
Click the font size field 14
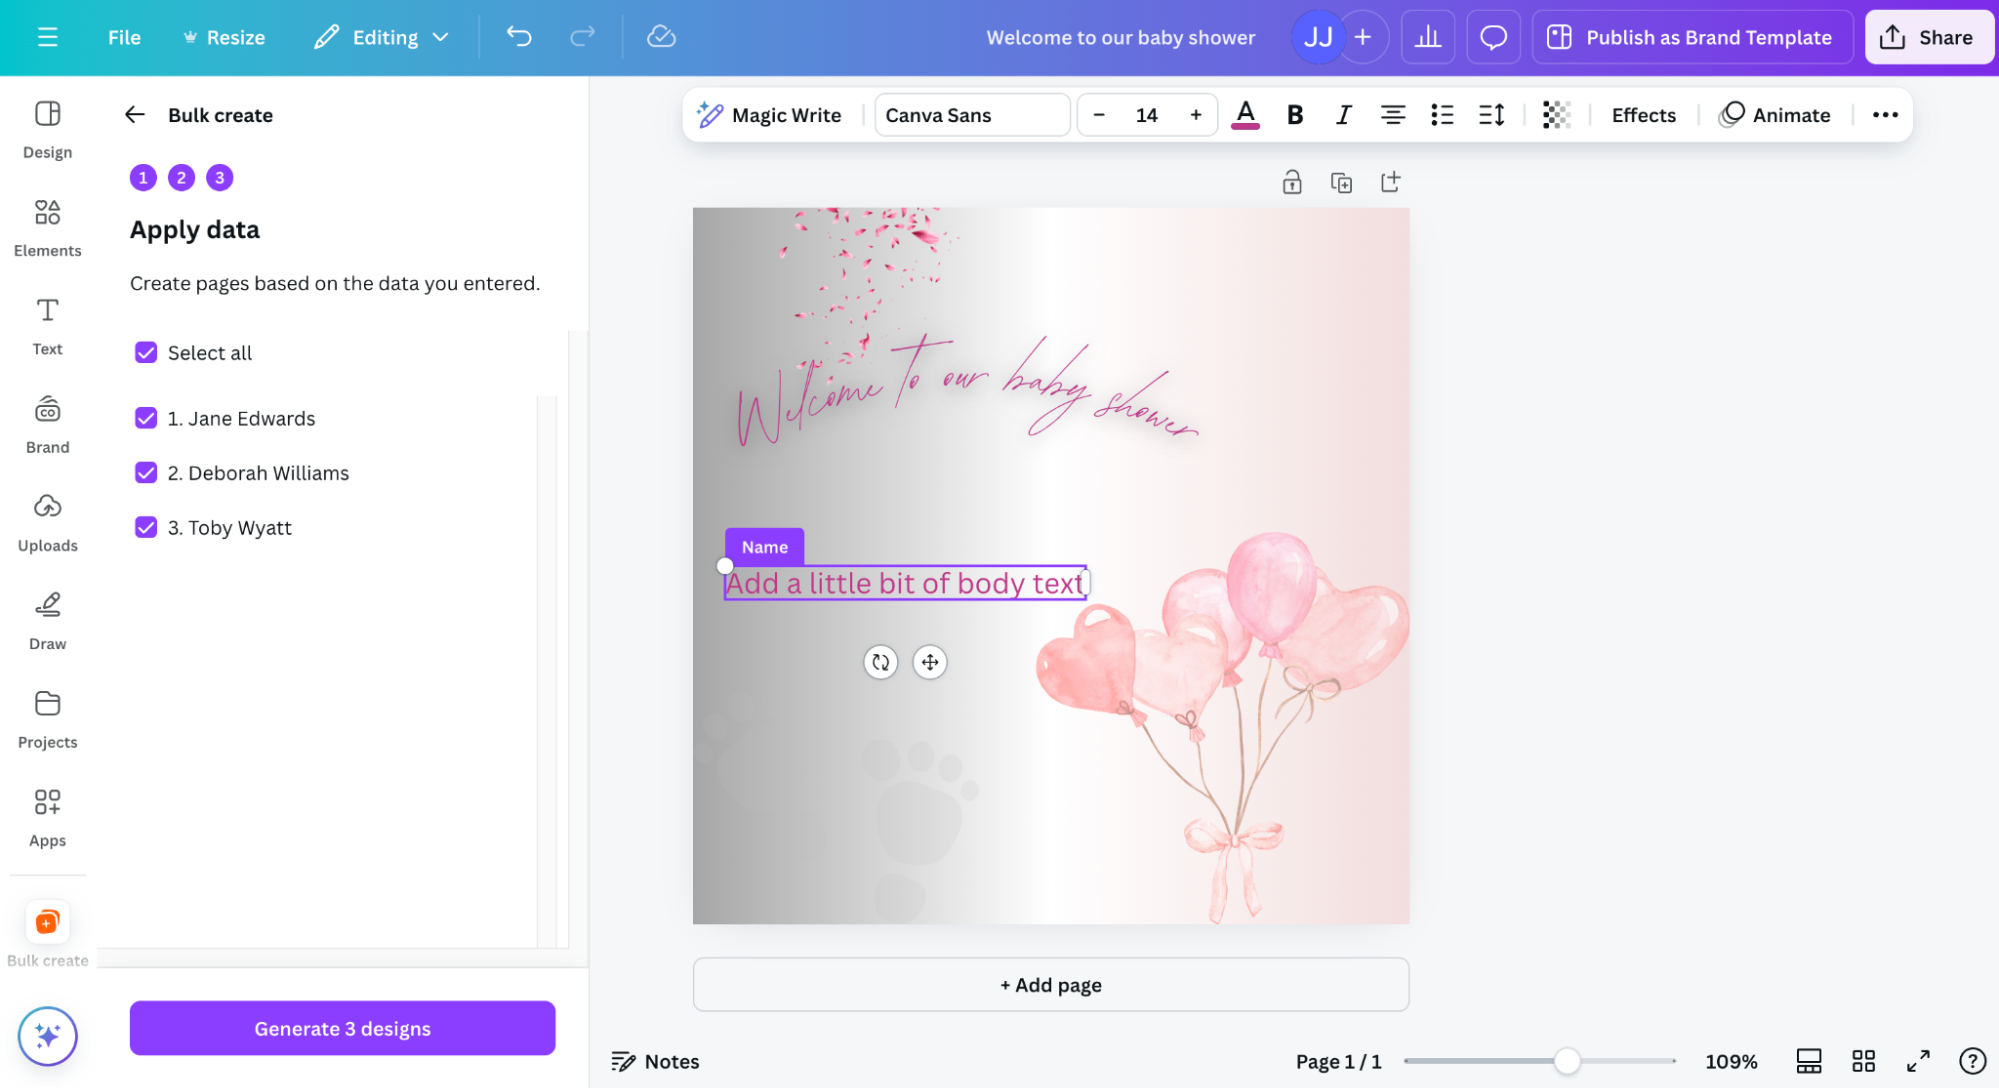pos(1147,115)
